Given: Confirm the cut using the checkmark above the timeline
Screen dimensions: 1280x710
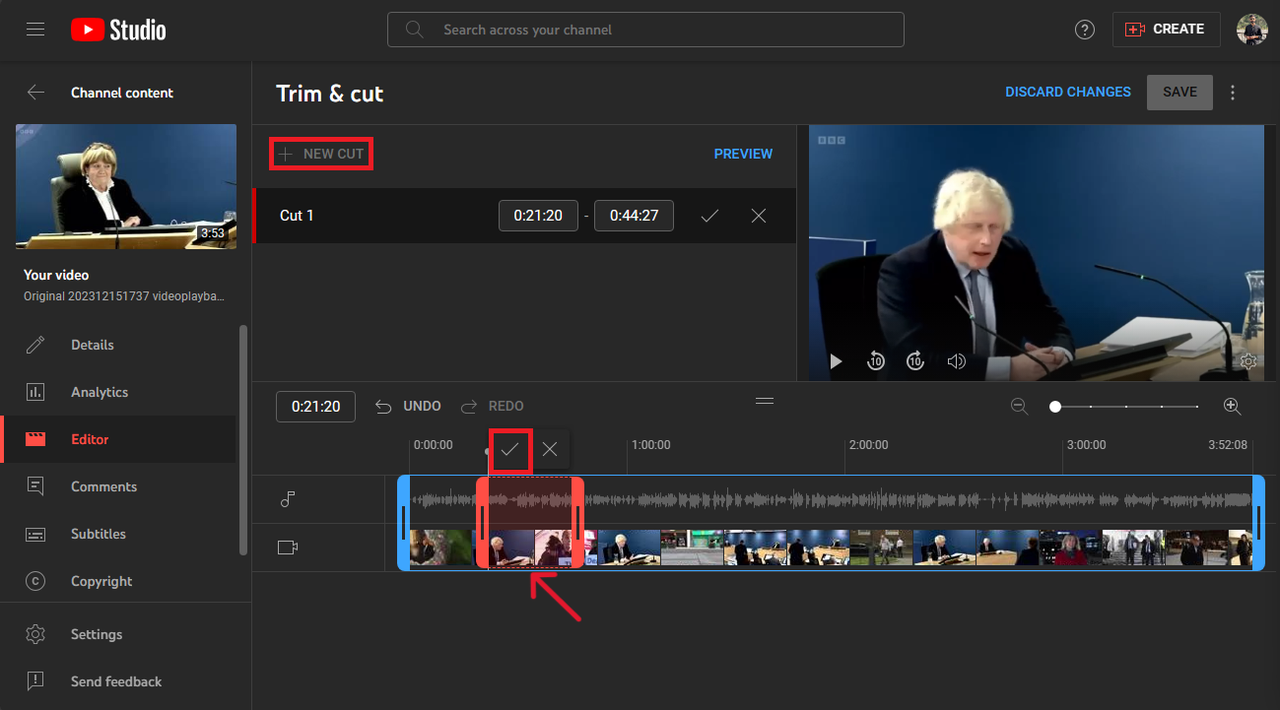Looking at the screenshot, I should 510,450.
